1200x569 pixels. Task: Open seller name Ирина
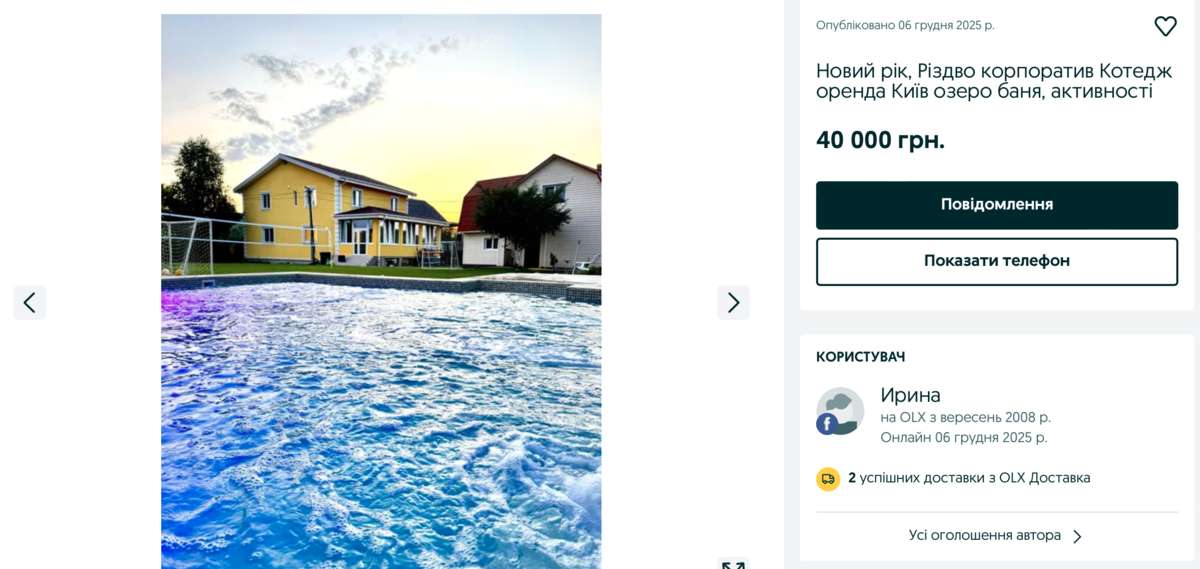point(910,395)
